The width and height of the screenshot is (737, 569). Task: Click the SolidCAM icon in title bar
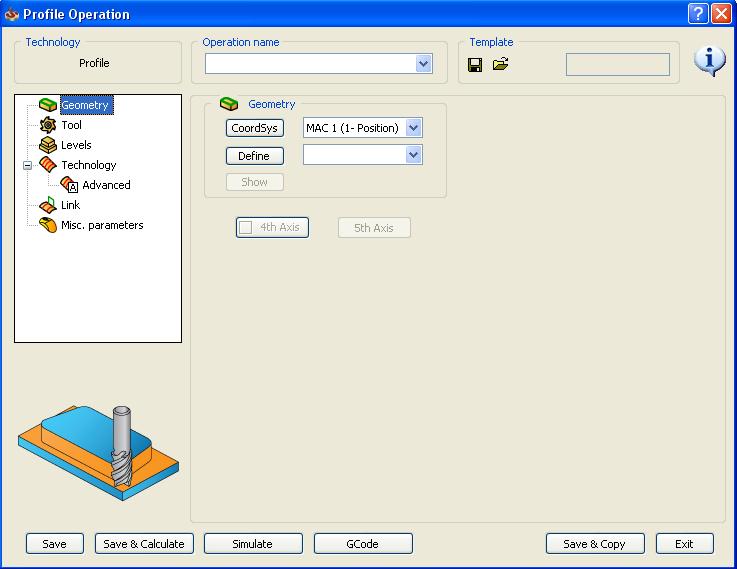click(11, 15)
